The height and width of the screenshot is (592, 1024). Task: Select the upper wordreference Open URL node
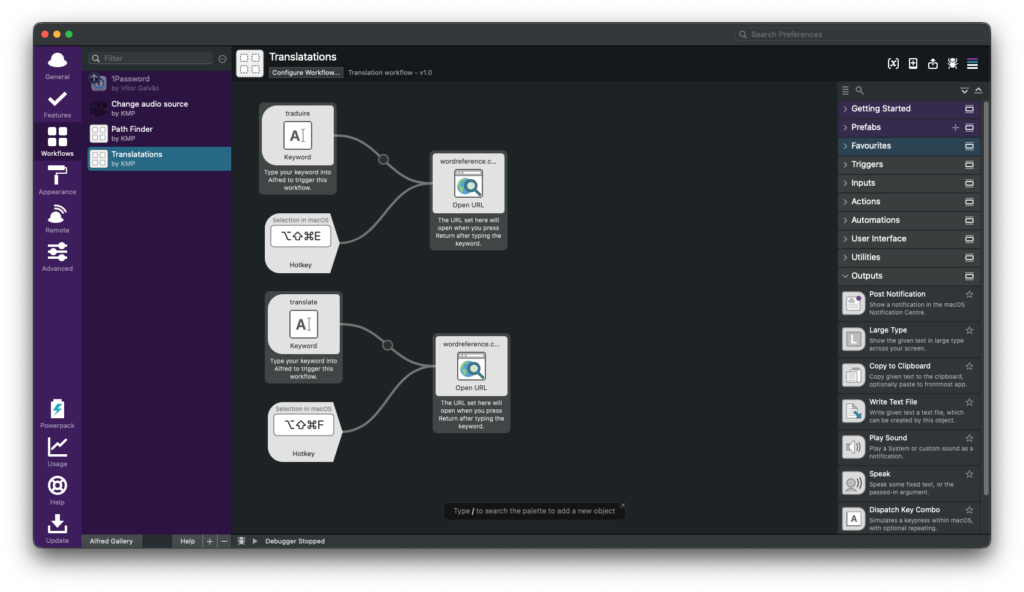tap(468, 201)
